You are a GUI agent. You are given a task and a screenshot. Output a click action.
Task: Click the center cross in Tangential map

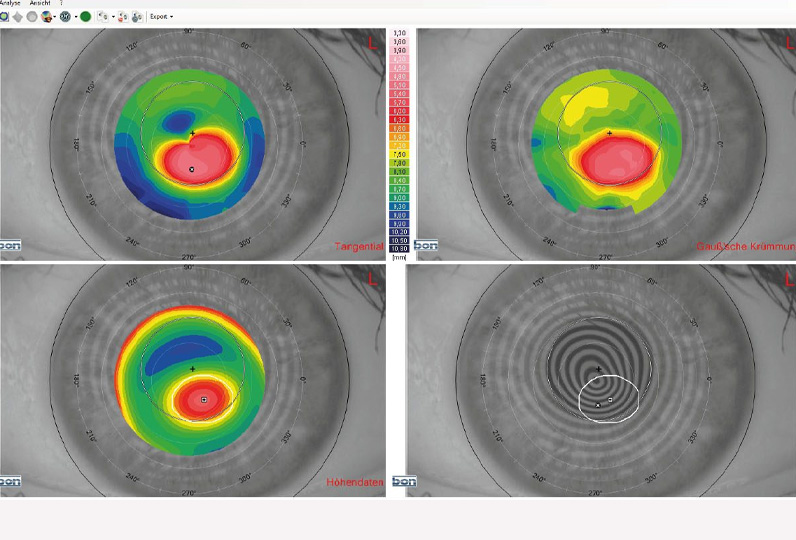click(x=192, y=133)
